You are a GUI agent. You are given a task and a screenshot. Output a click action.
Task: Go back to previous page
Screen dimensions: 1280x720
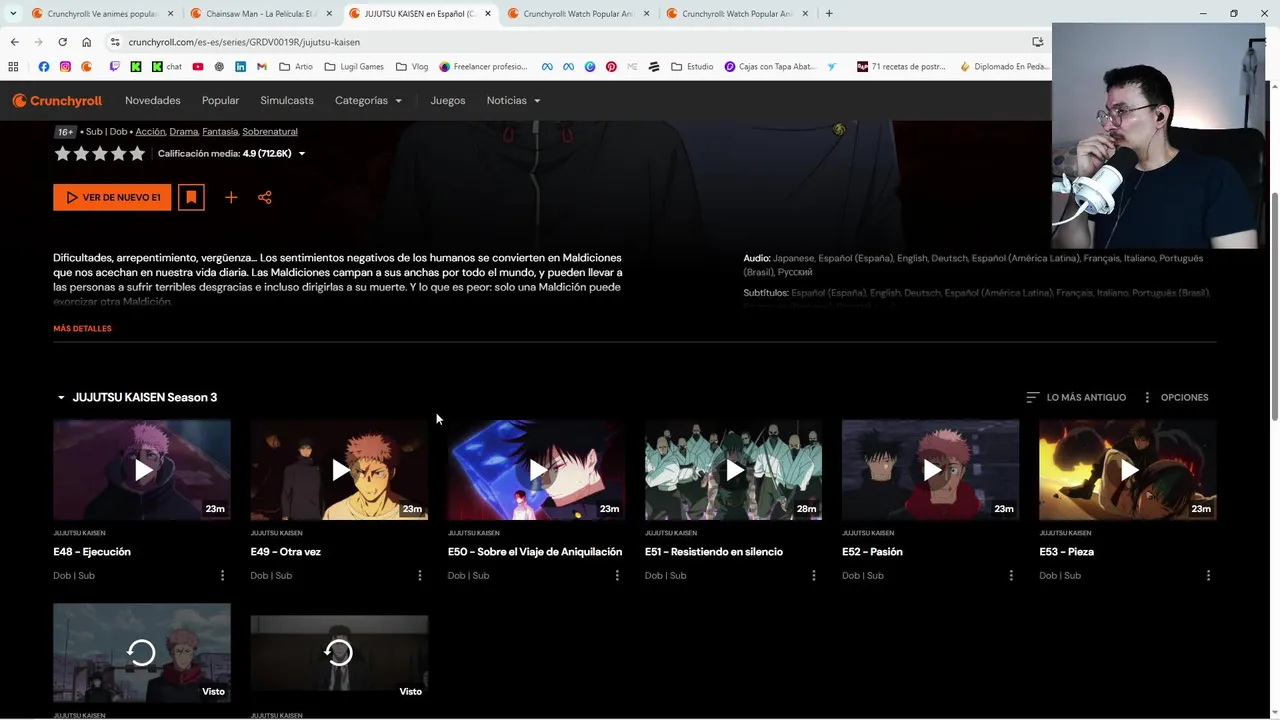point(14,42)
